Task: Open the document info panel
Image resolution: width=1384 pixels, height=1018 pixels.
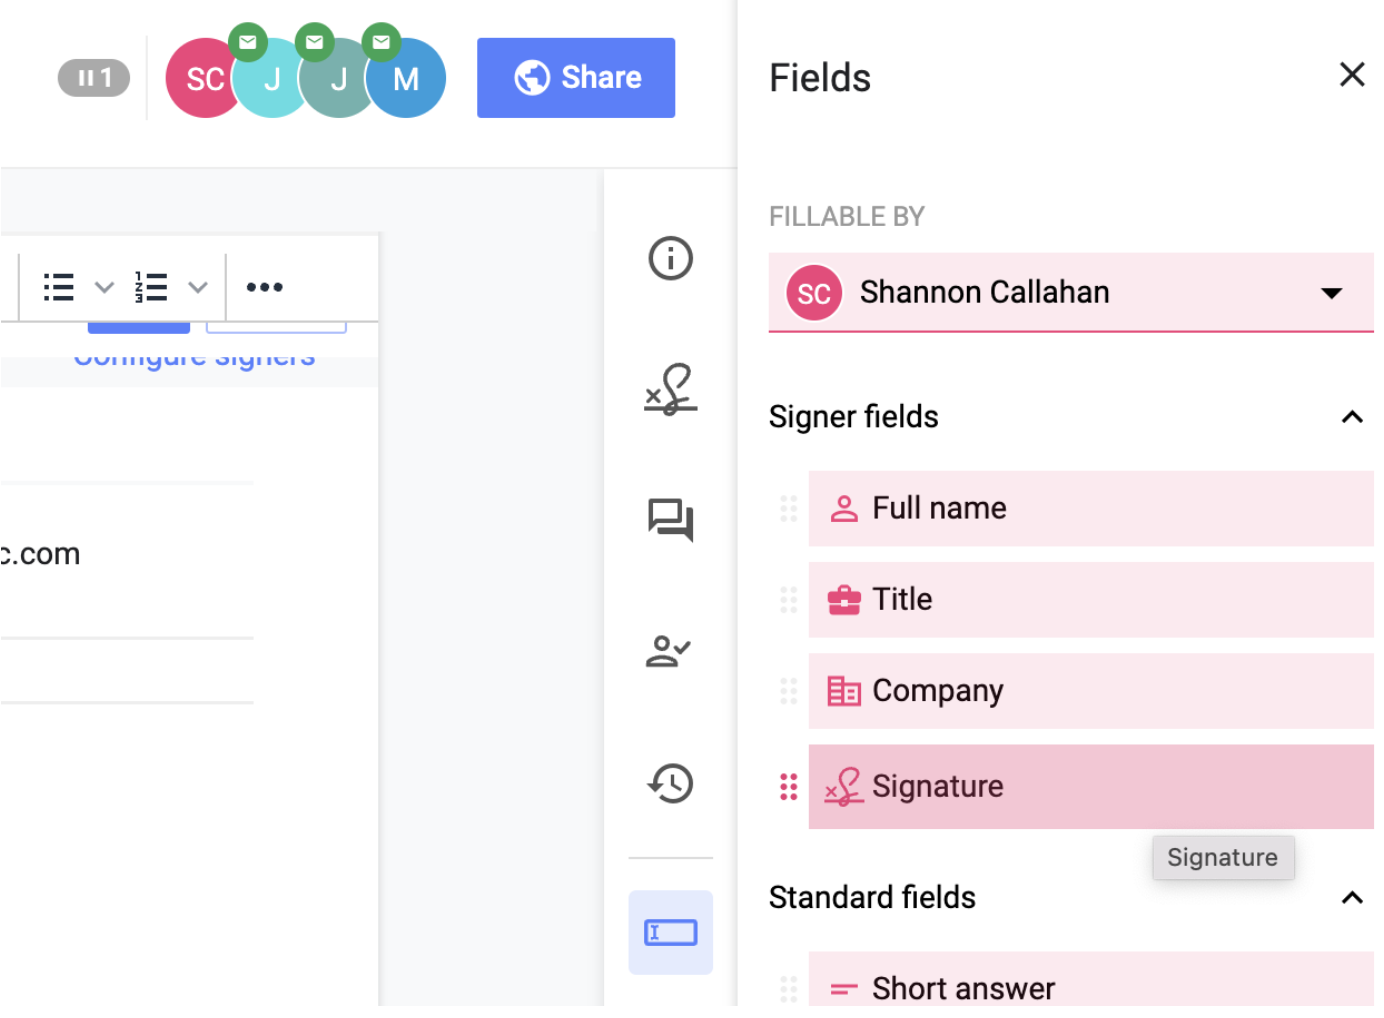Action: [670, 259]
